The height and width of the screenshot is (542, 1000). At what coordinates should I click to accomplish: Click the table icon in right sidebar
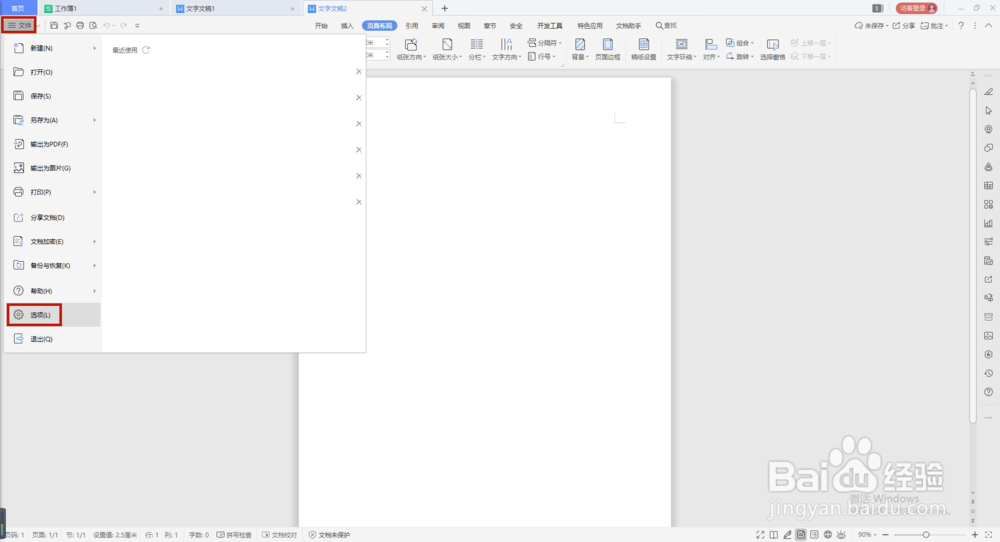(989, 186)
